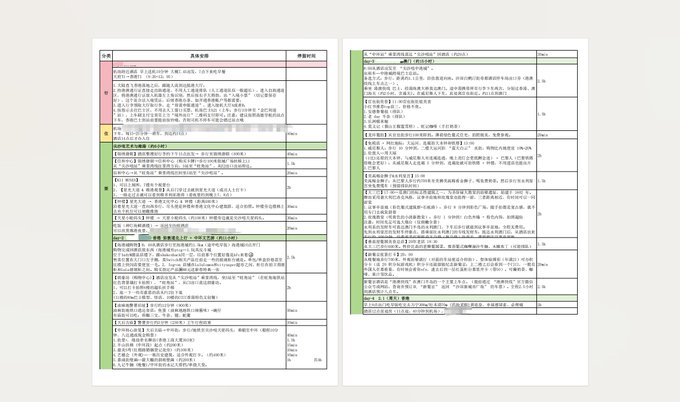Click the 【K11 MUSEA】 itinerary cell
The height and width of the screenshot is (402, 680).
[199, 187]
